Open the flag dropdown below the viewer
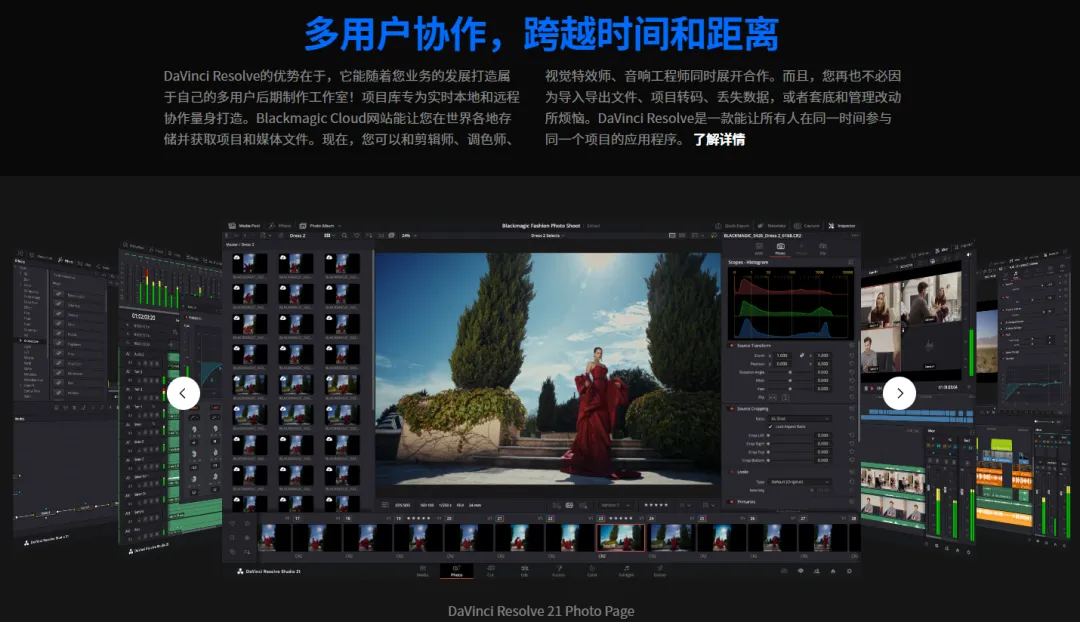 point(709,505)
